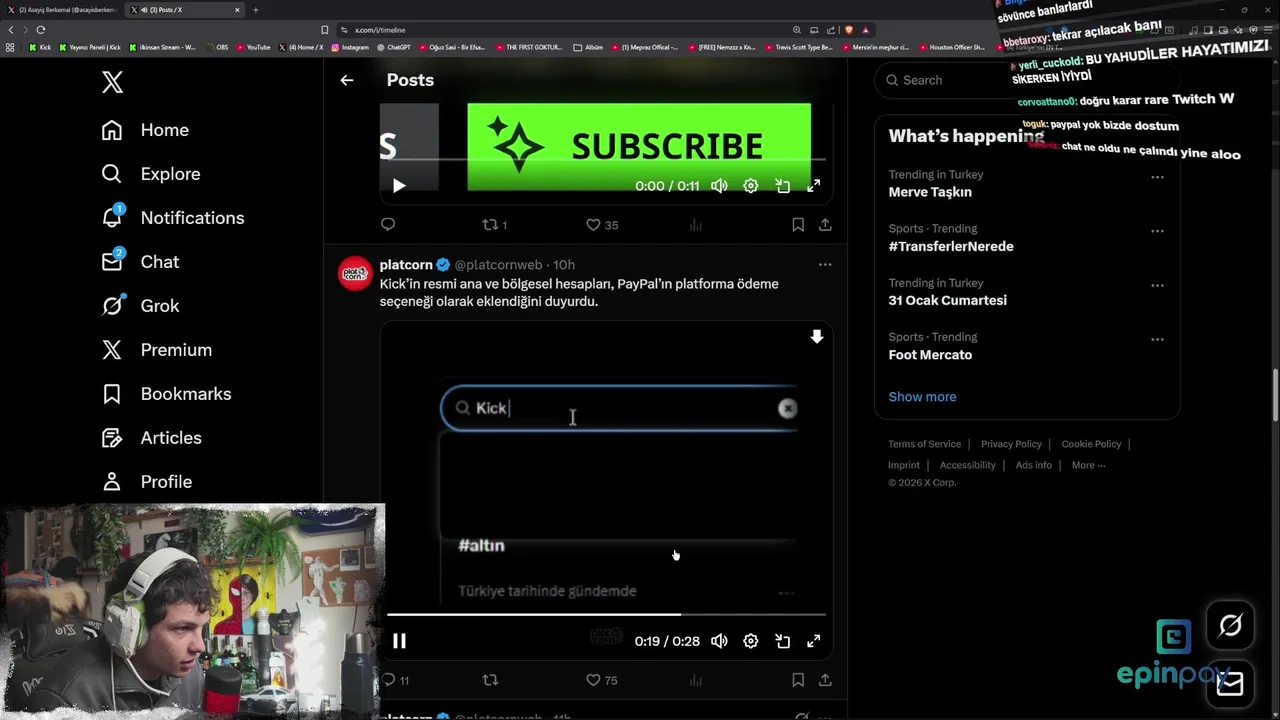Bookmark the platcorn PayPal post

[x=798, y=680]
